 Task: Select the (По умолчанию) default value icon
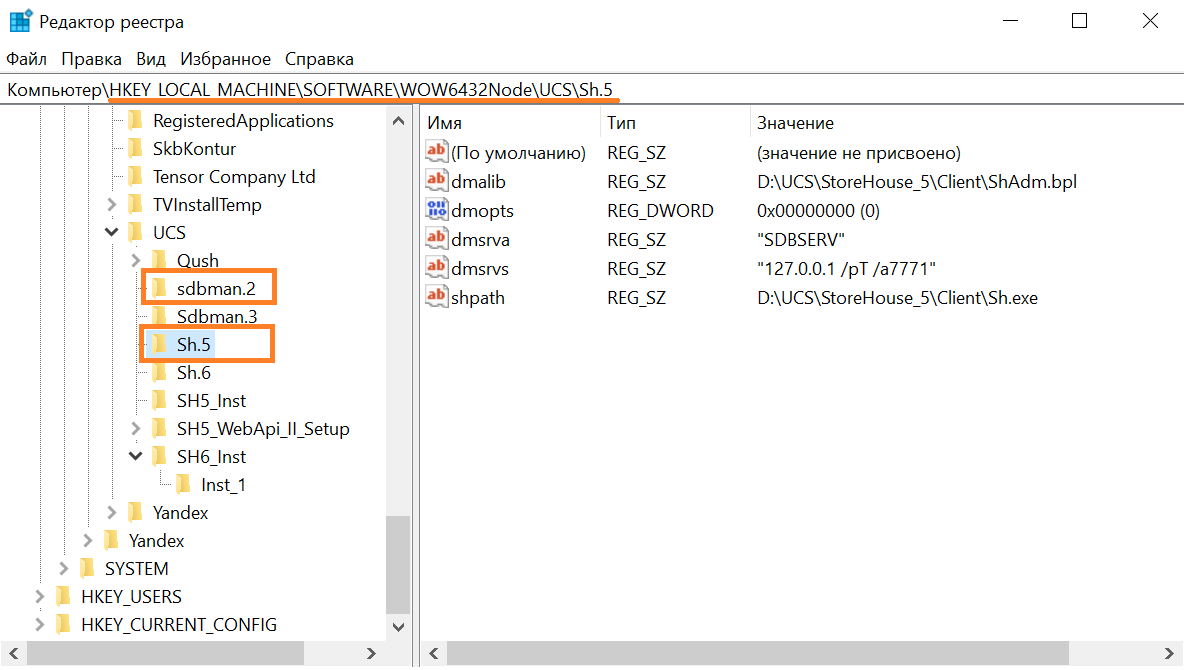coord(437,153)
